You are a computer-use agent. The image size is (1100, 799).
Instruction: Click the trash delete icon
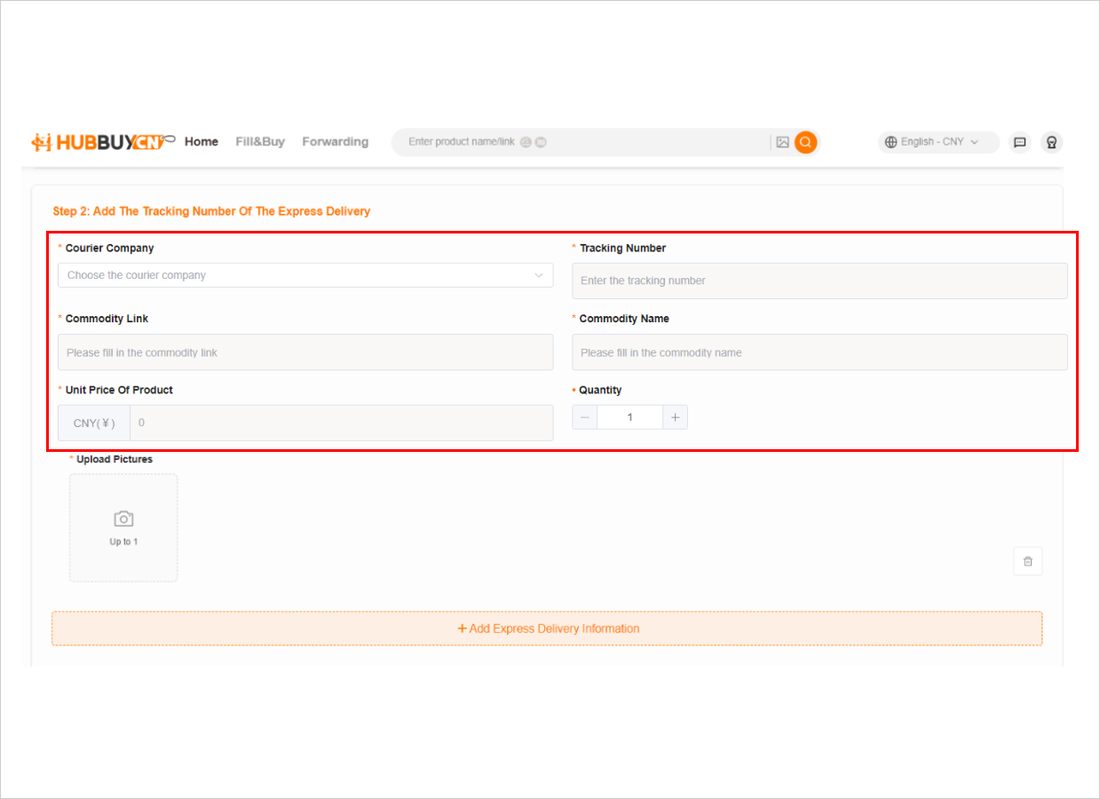1028,561
